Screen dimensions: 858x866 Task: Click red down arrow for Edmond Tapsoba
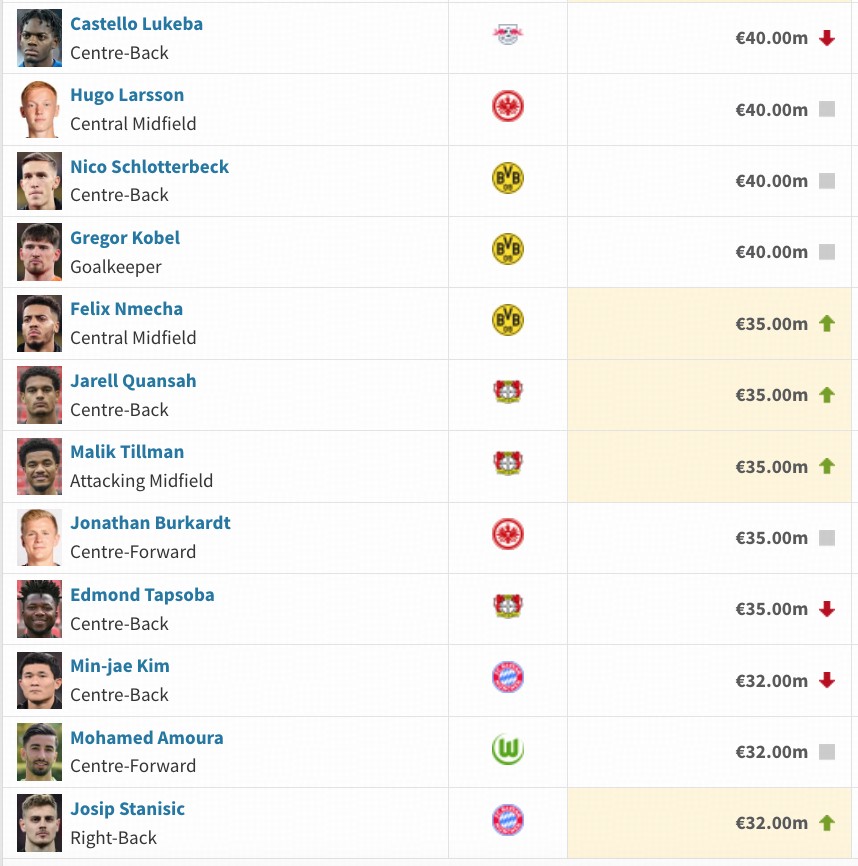(x=826, y=609)
